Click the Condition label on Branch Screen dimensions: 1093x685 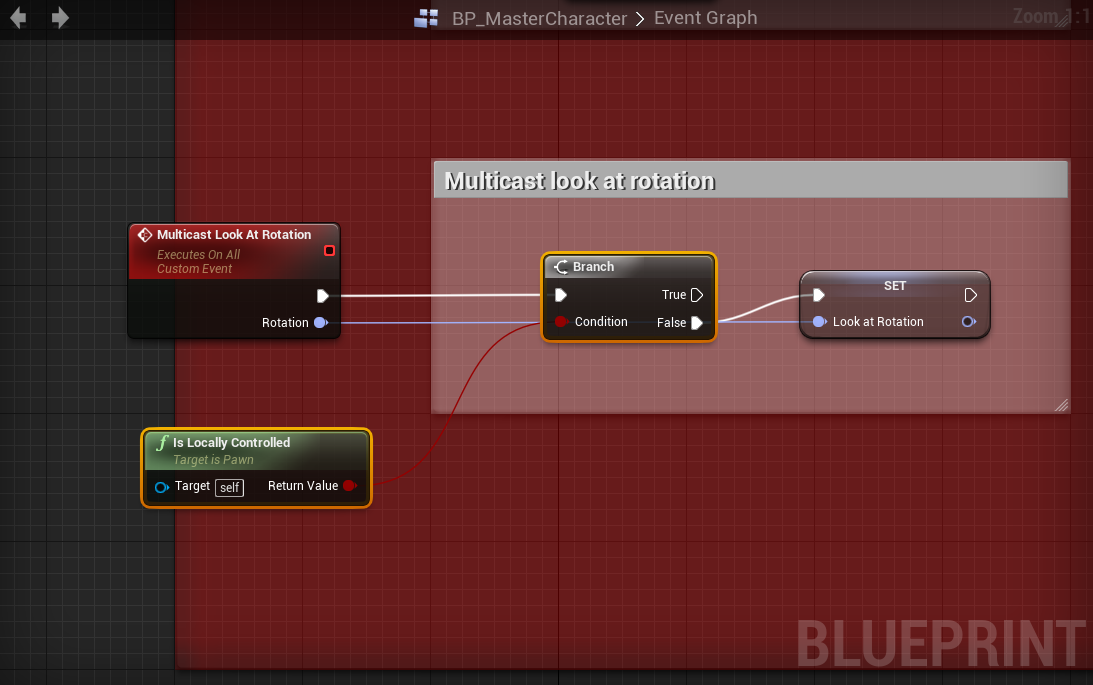[x=601, y=322]
